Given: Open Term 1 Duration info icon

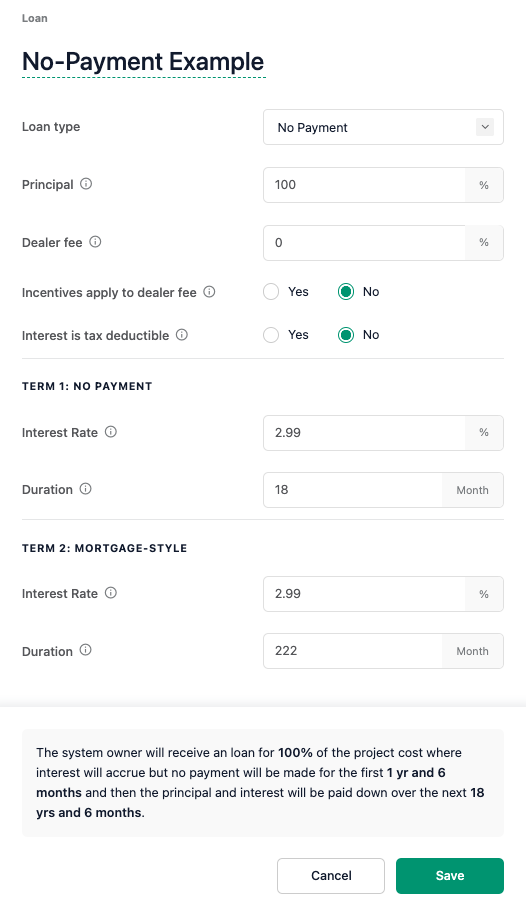Looking at the screenshot, I should tap(85, 489).
